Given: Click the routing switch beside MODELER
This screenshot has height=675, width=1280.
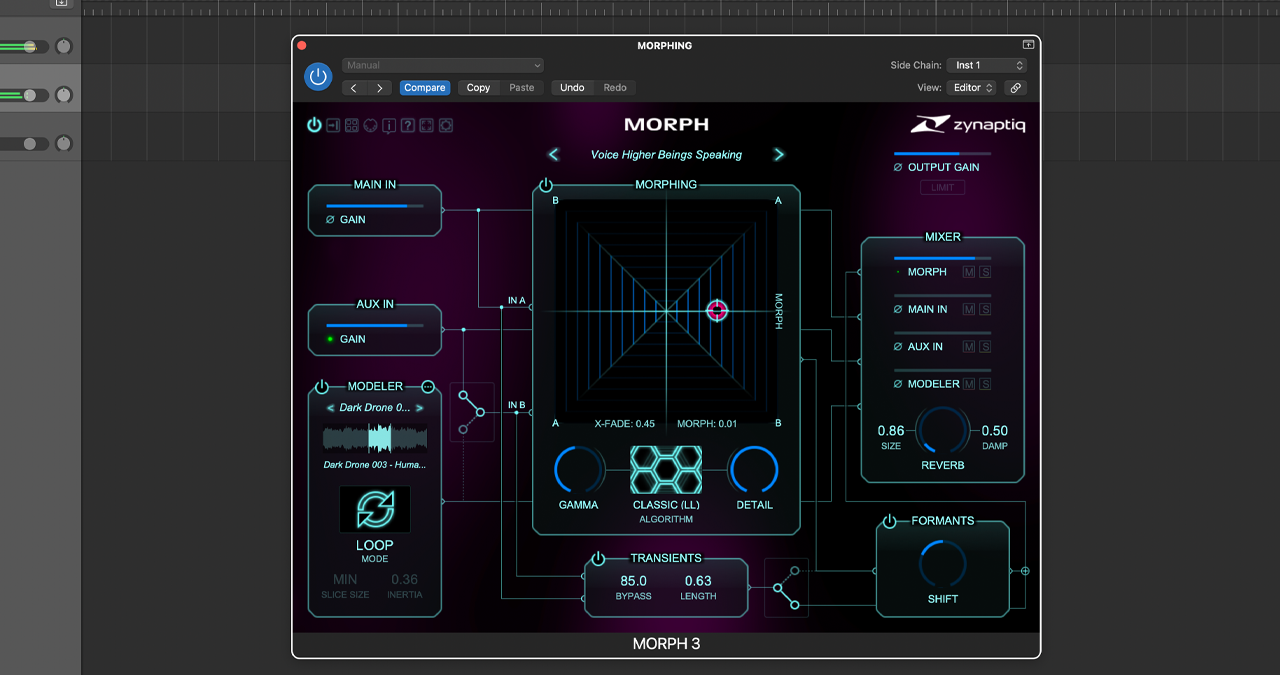Looking at the screenshot, I should click(472, 411).
